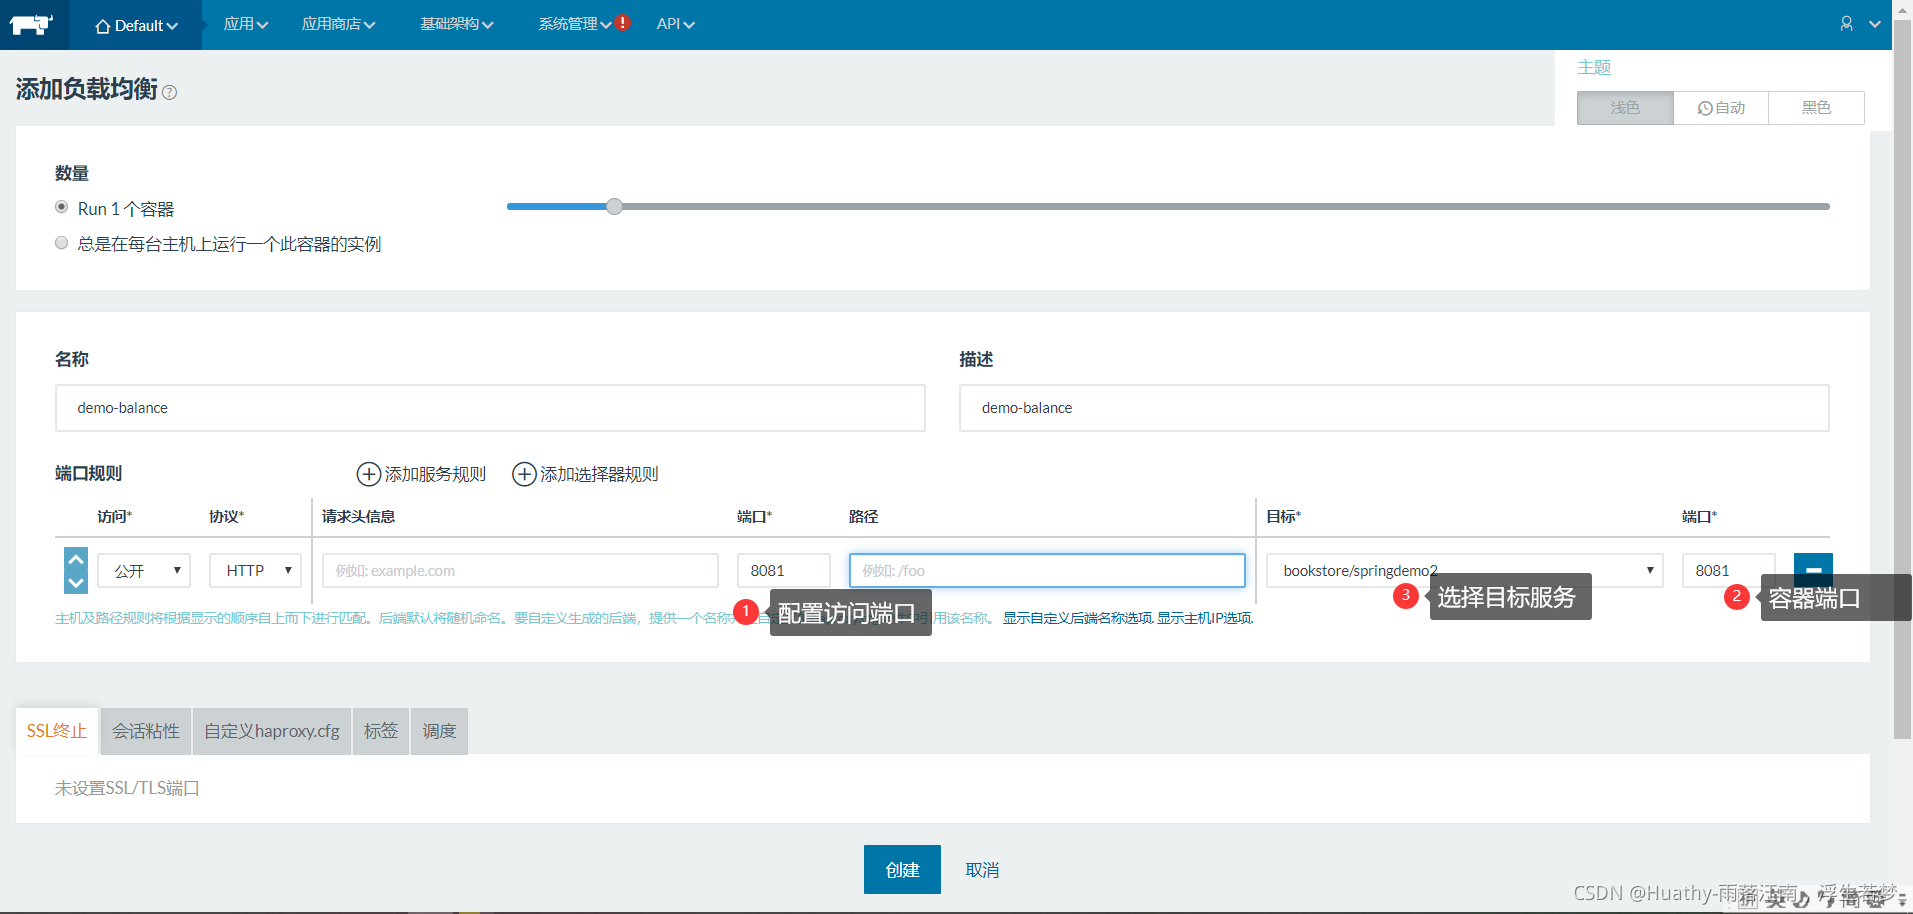This screenshot has height=914, width=1913.
Task: Click the 未设置SSL/TLS端口 text
Action: 127,788
